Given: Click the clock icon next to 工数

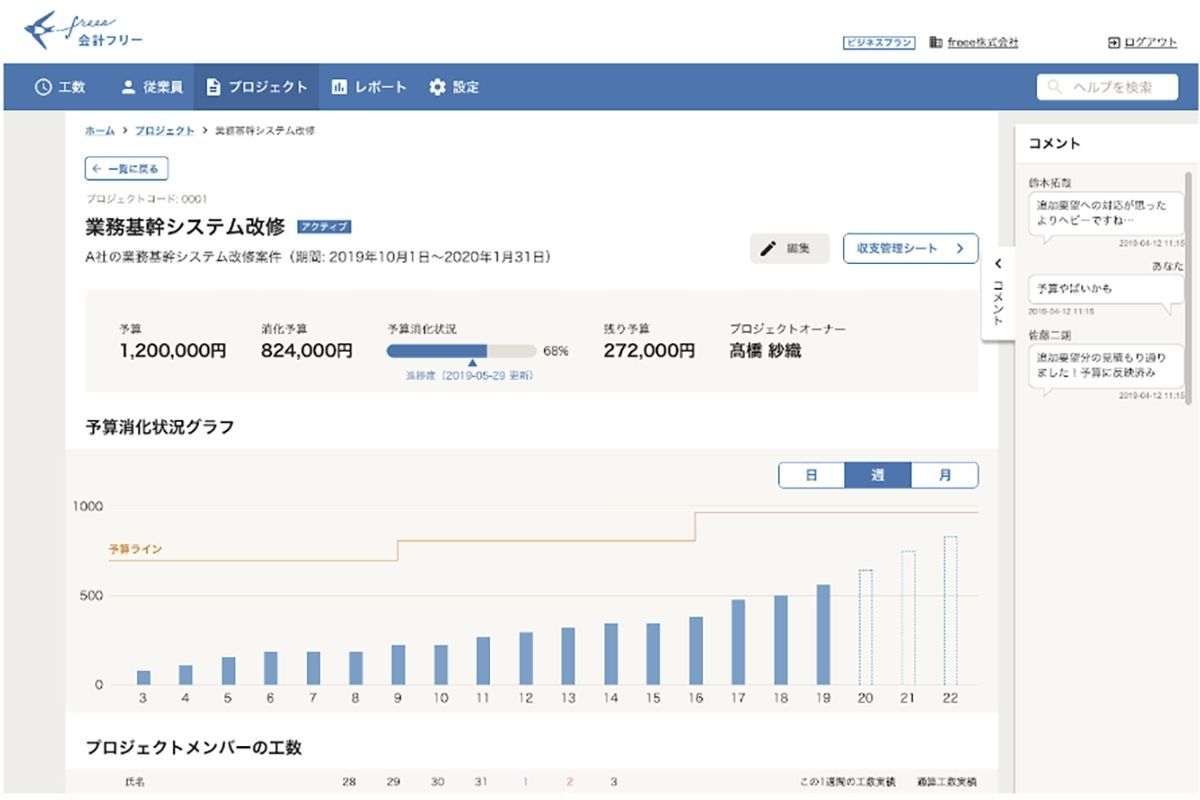Looking at the screenshot, I should (43, 87).
